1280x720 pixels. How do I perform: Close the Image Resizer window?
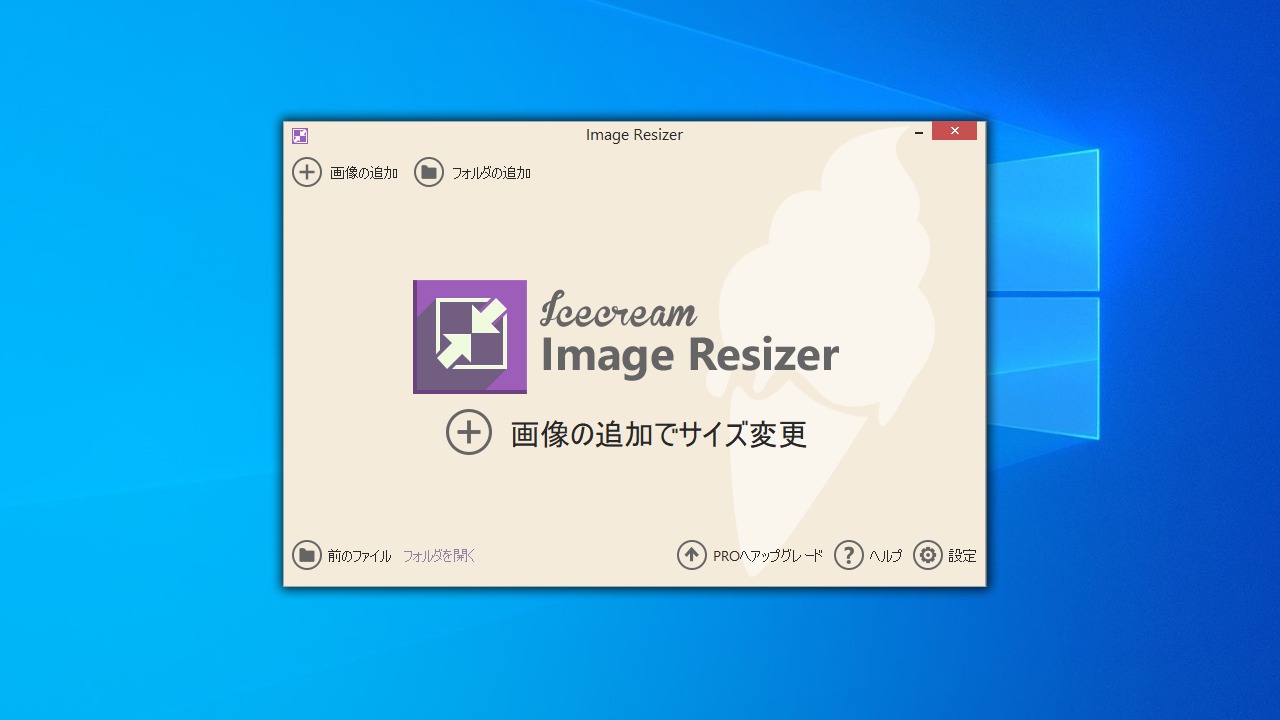[954, 131]
